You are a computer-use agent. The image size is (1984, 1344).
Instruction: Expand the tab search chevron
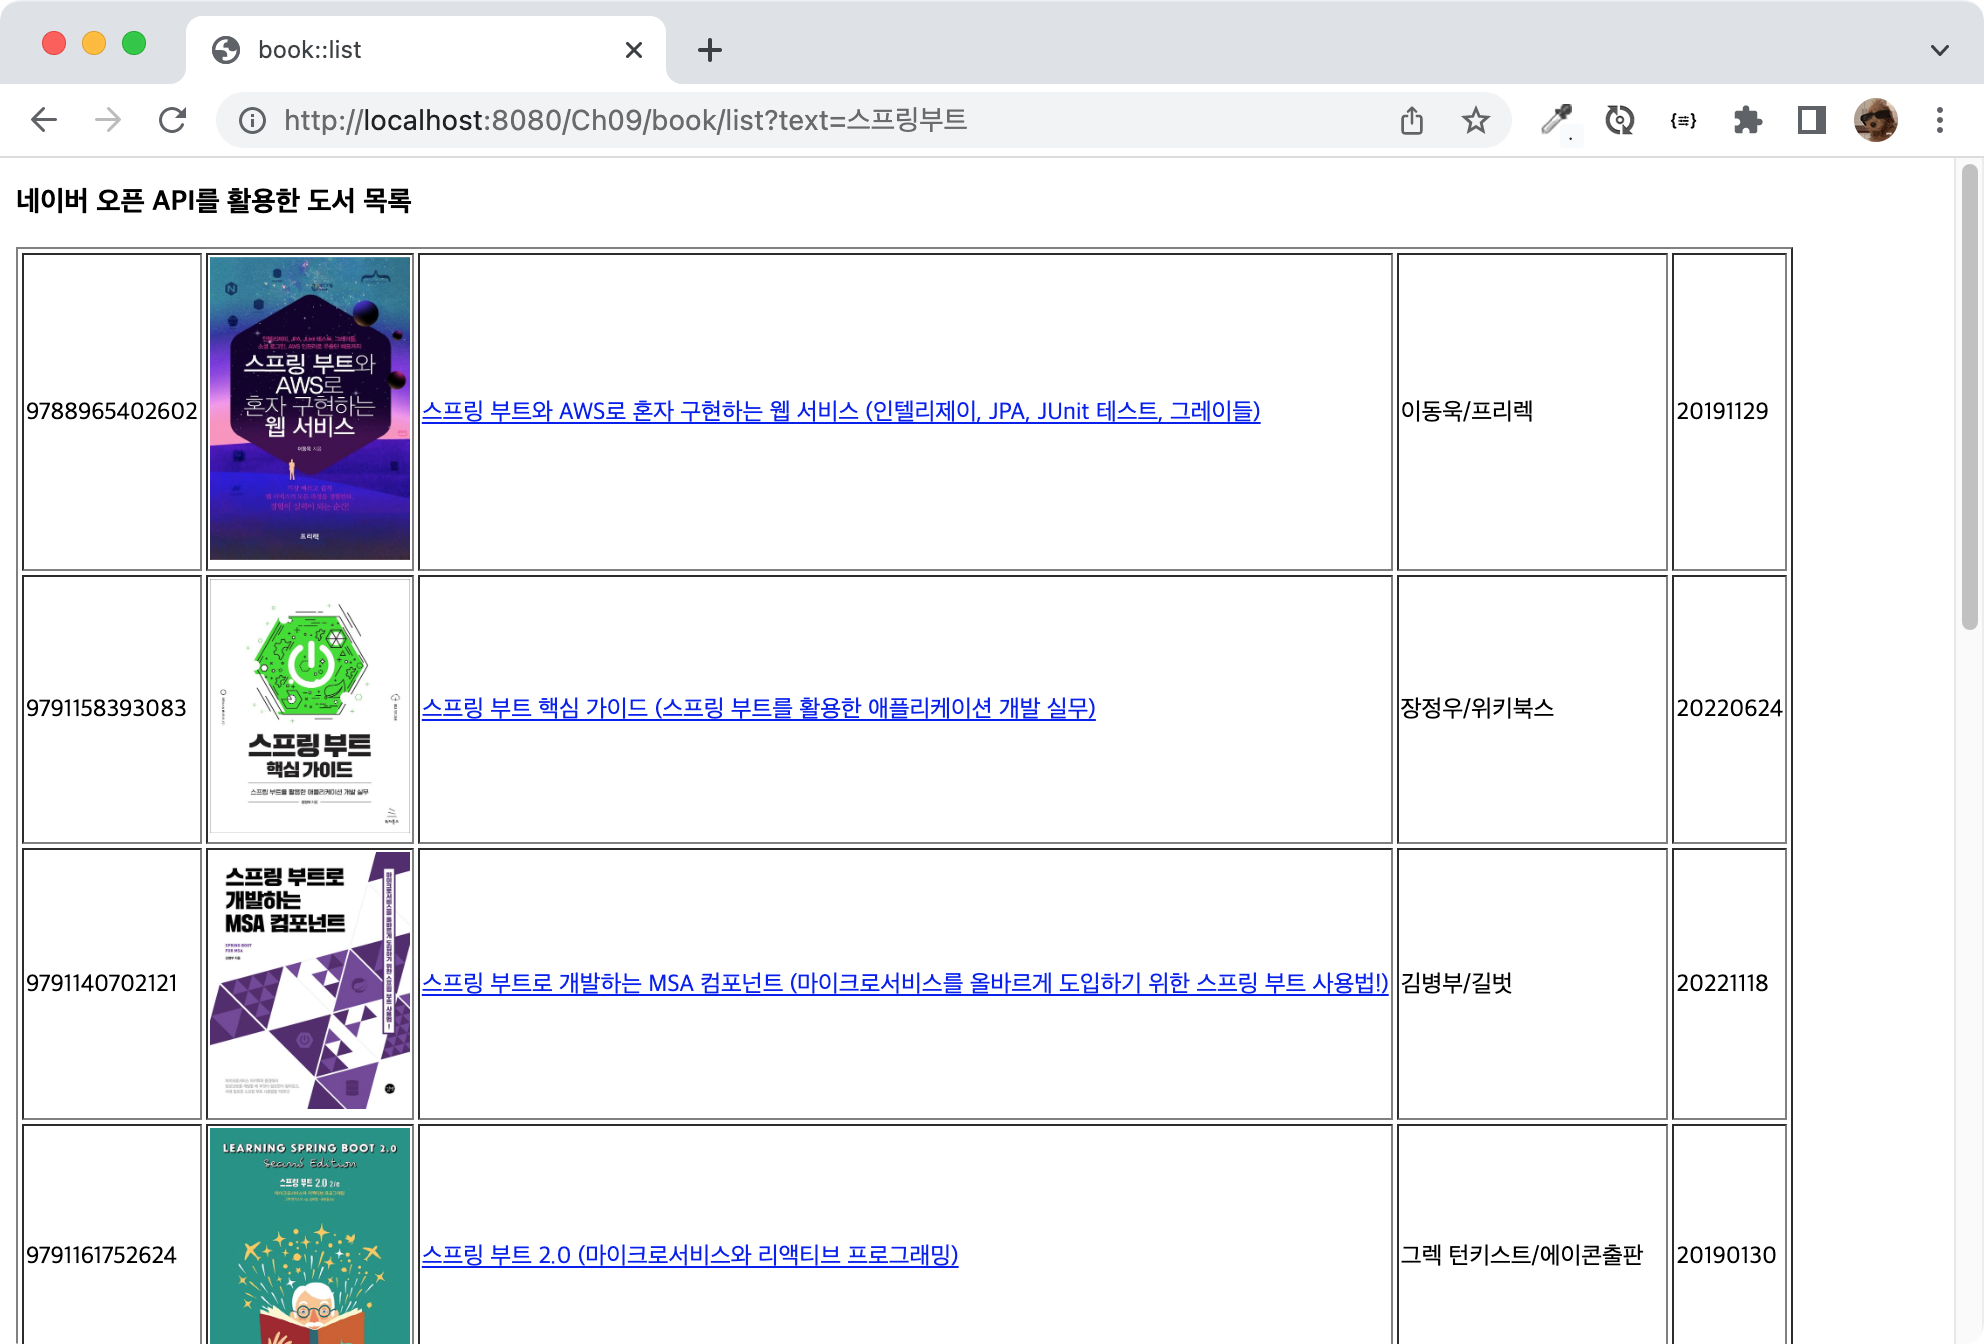tap(1939, 50)
